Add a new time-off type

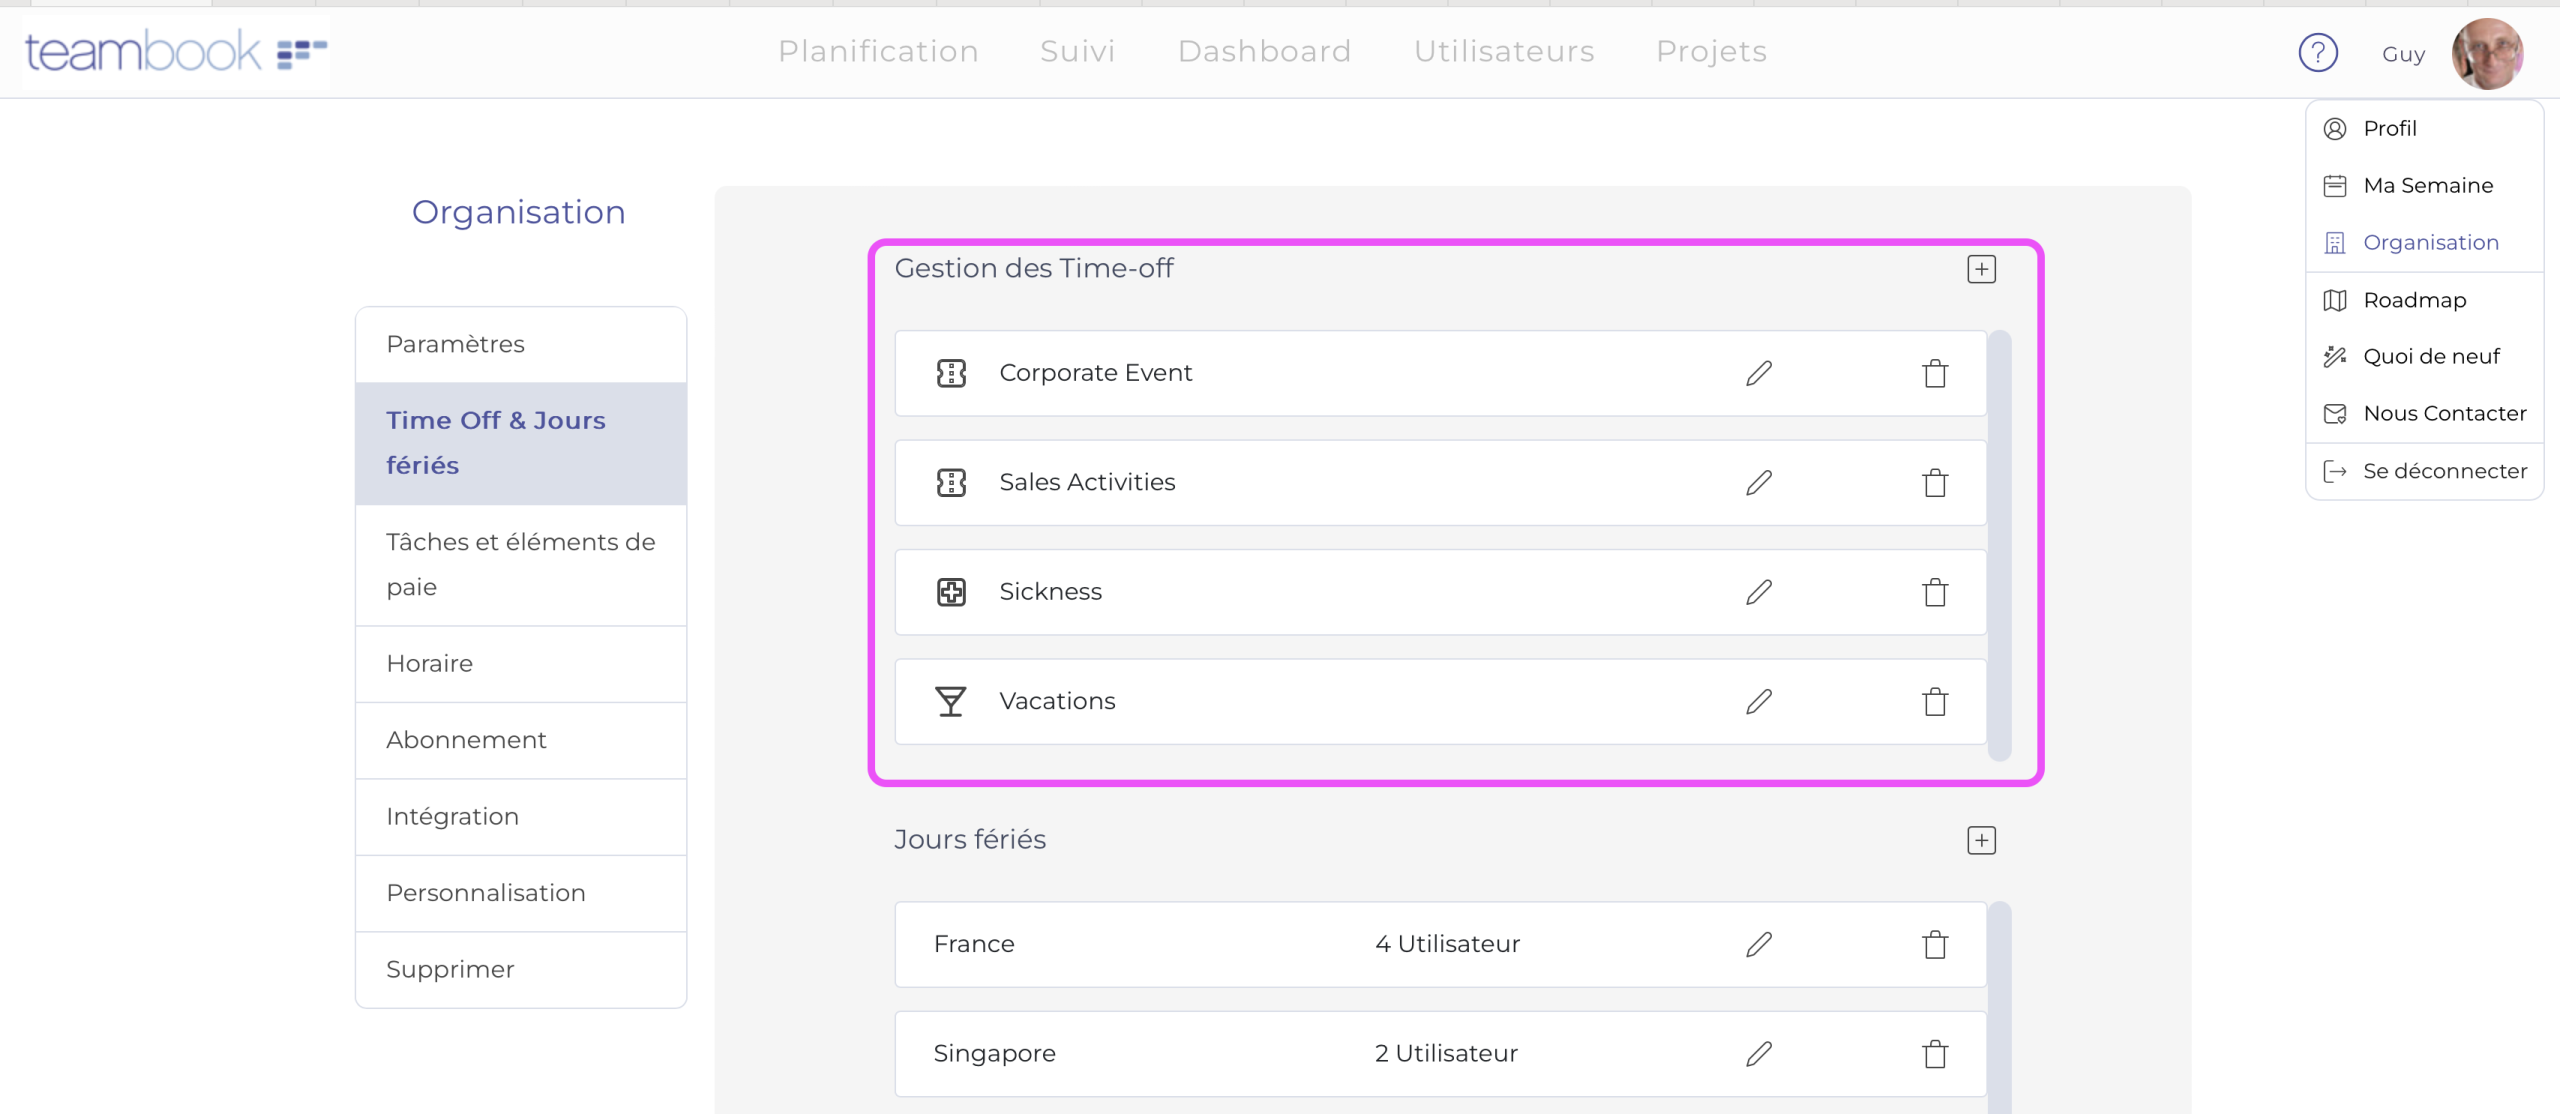click(1981, 269)
